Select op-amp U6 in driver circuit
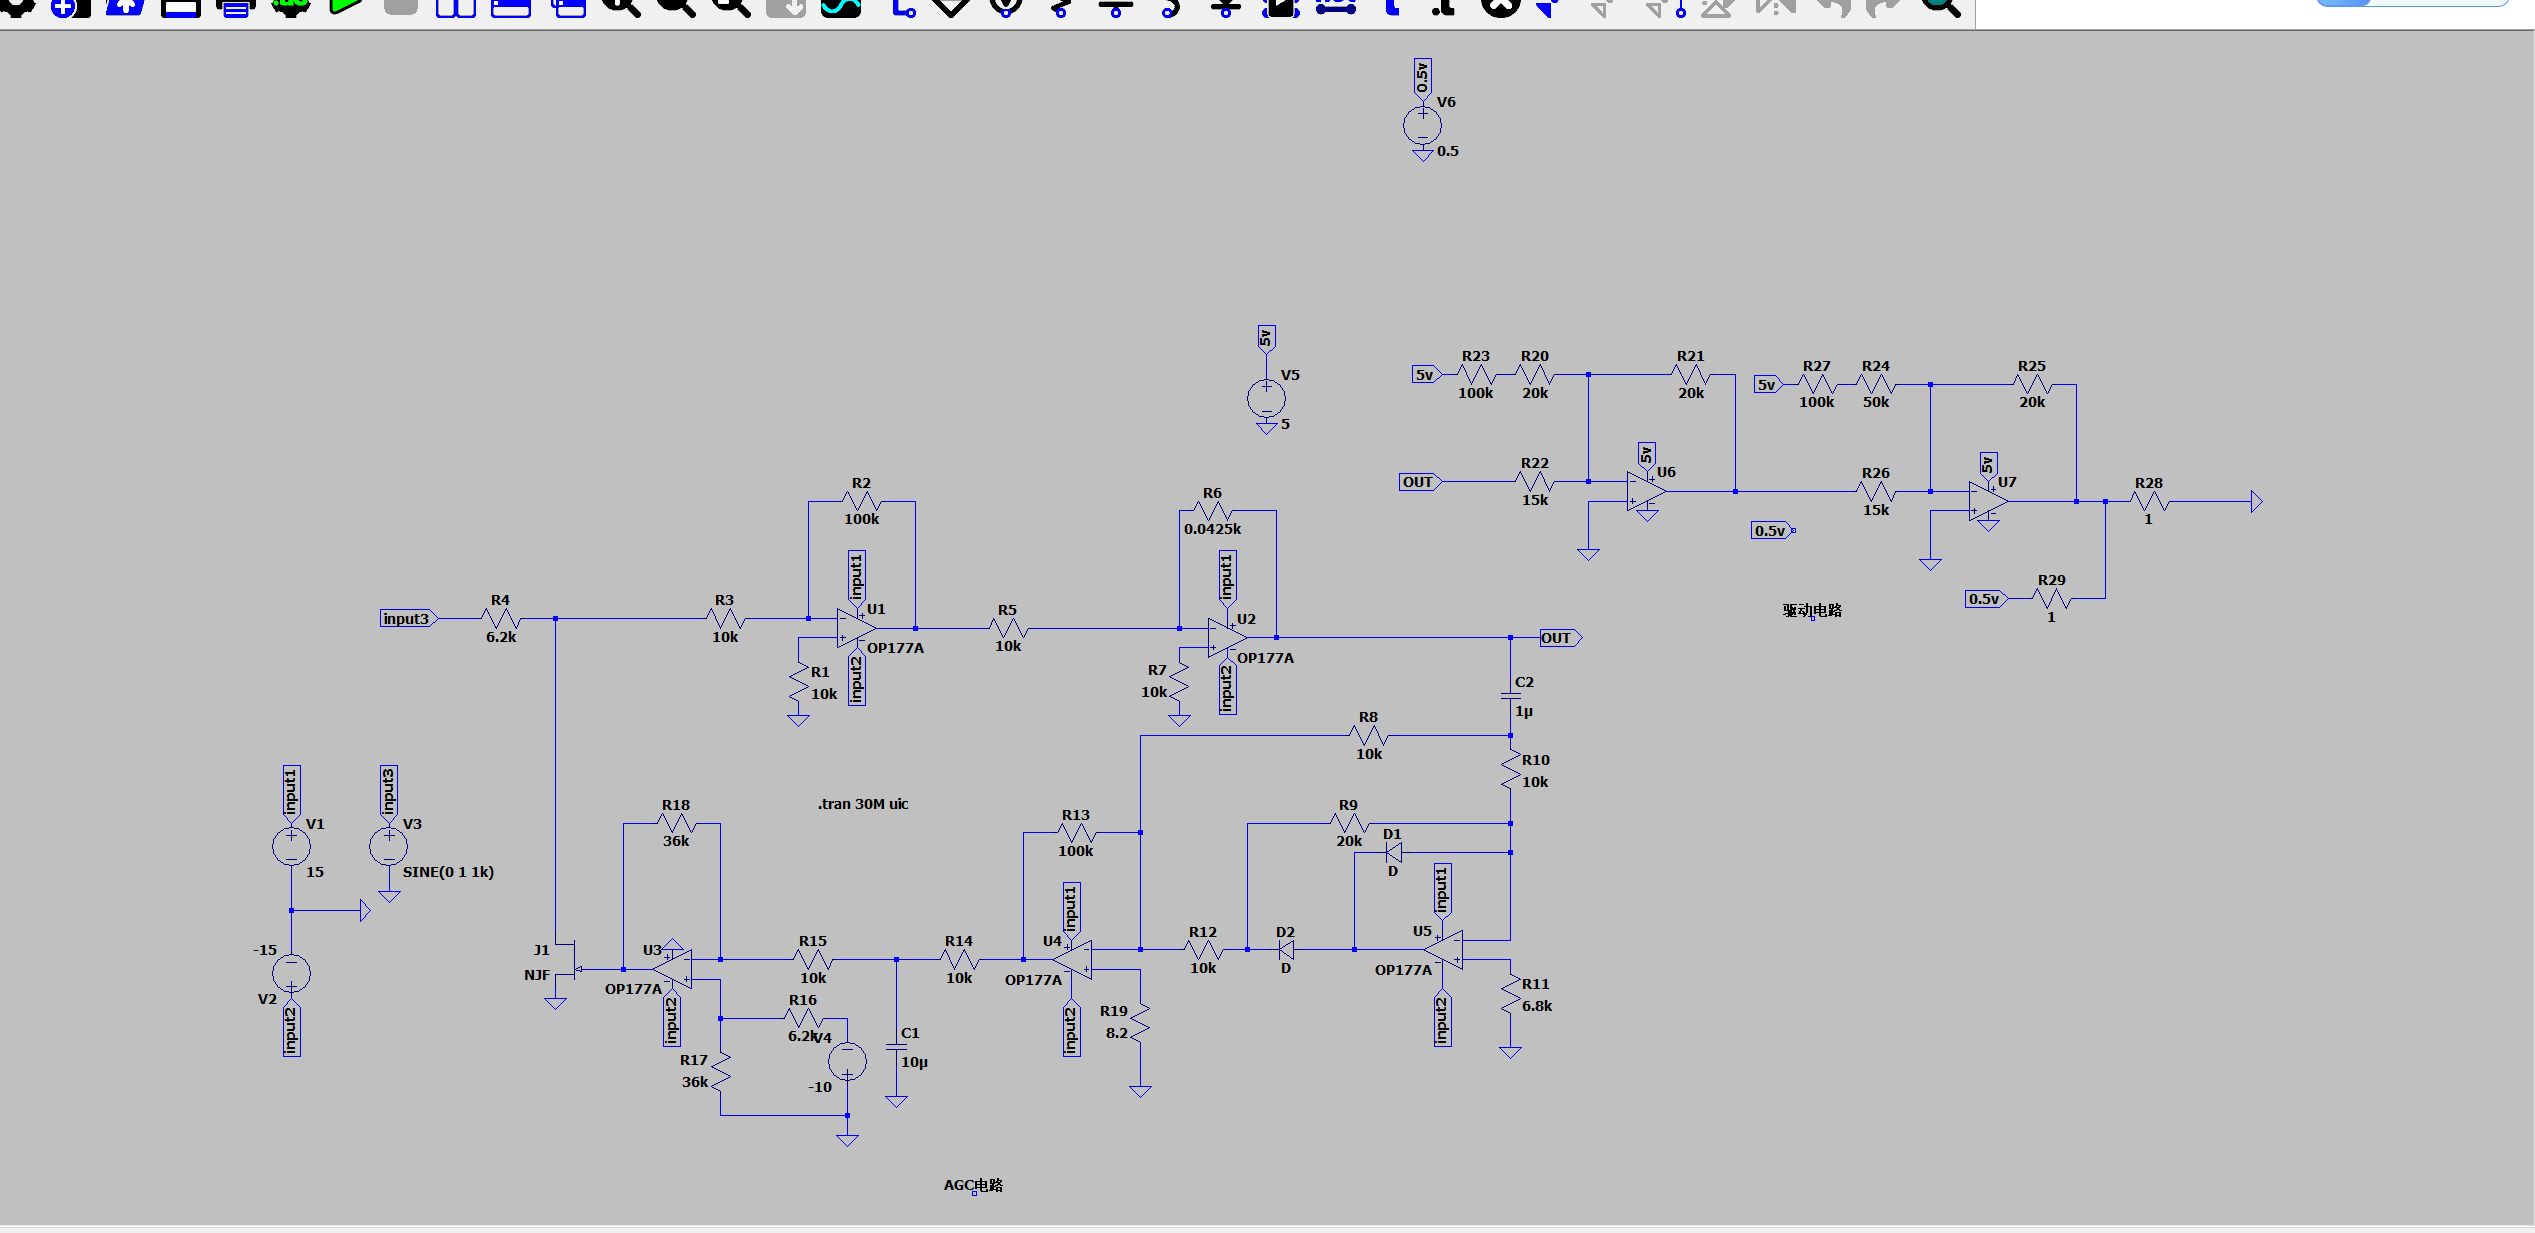 (x=1646, y=491)
